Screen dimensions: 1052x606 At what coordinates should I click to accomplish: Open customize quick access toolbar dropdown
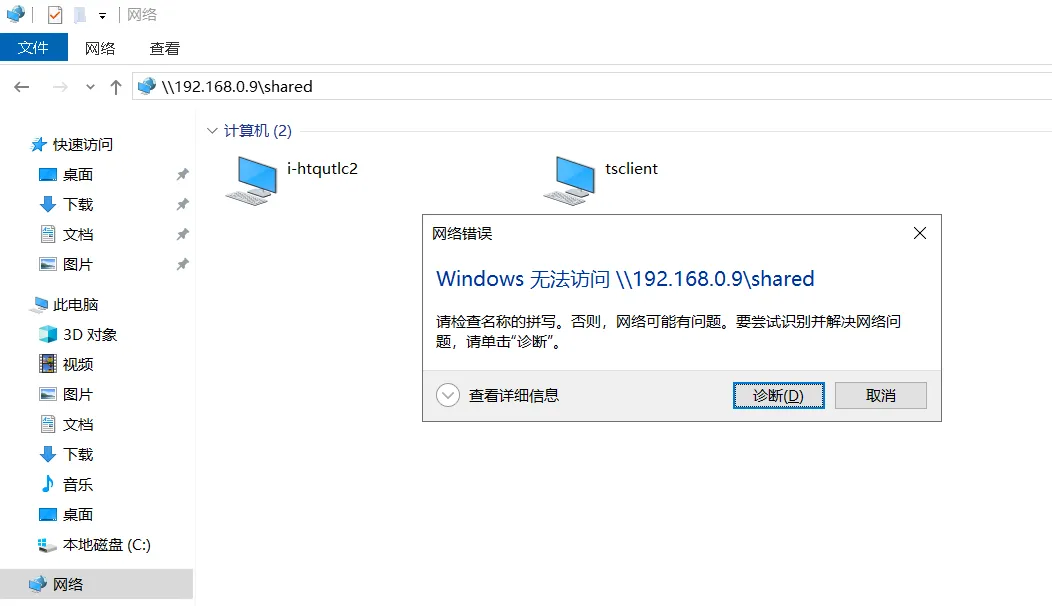tap(102, 15)
